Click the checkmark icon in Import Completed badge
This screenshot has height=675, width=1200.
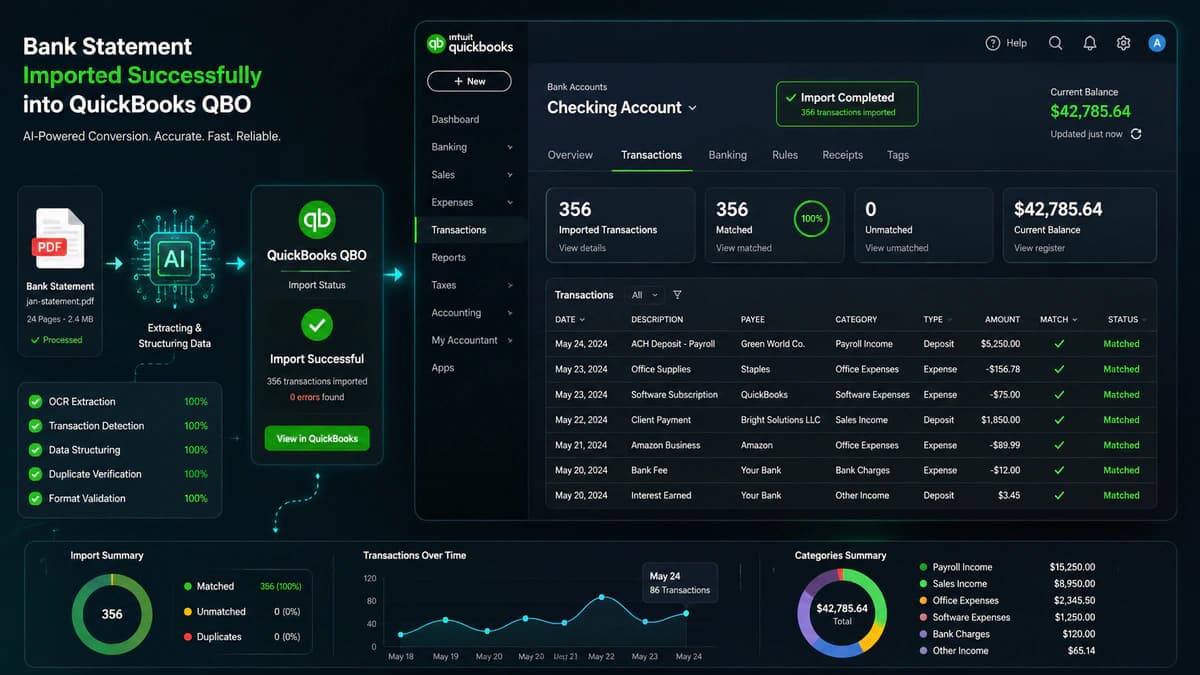pyautogui.click(x=792, y=98)
